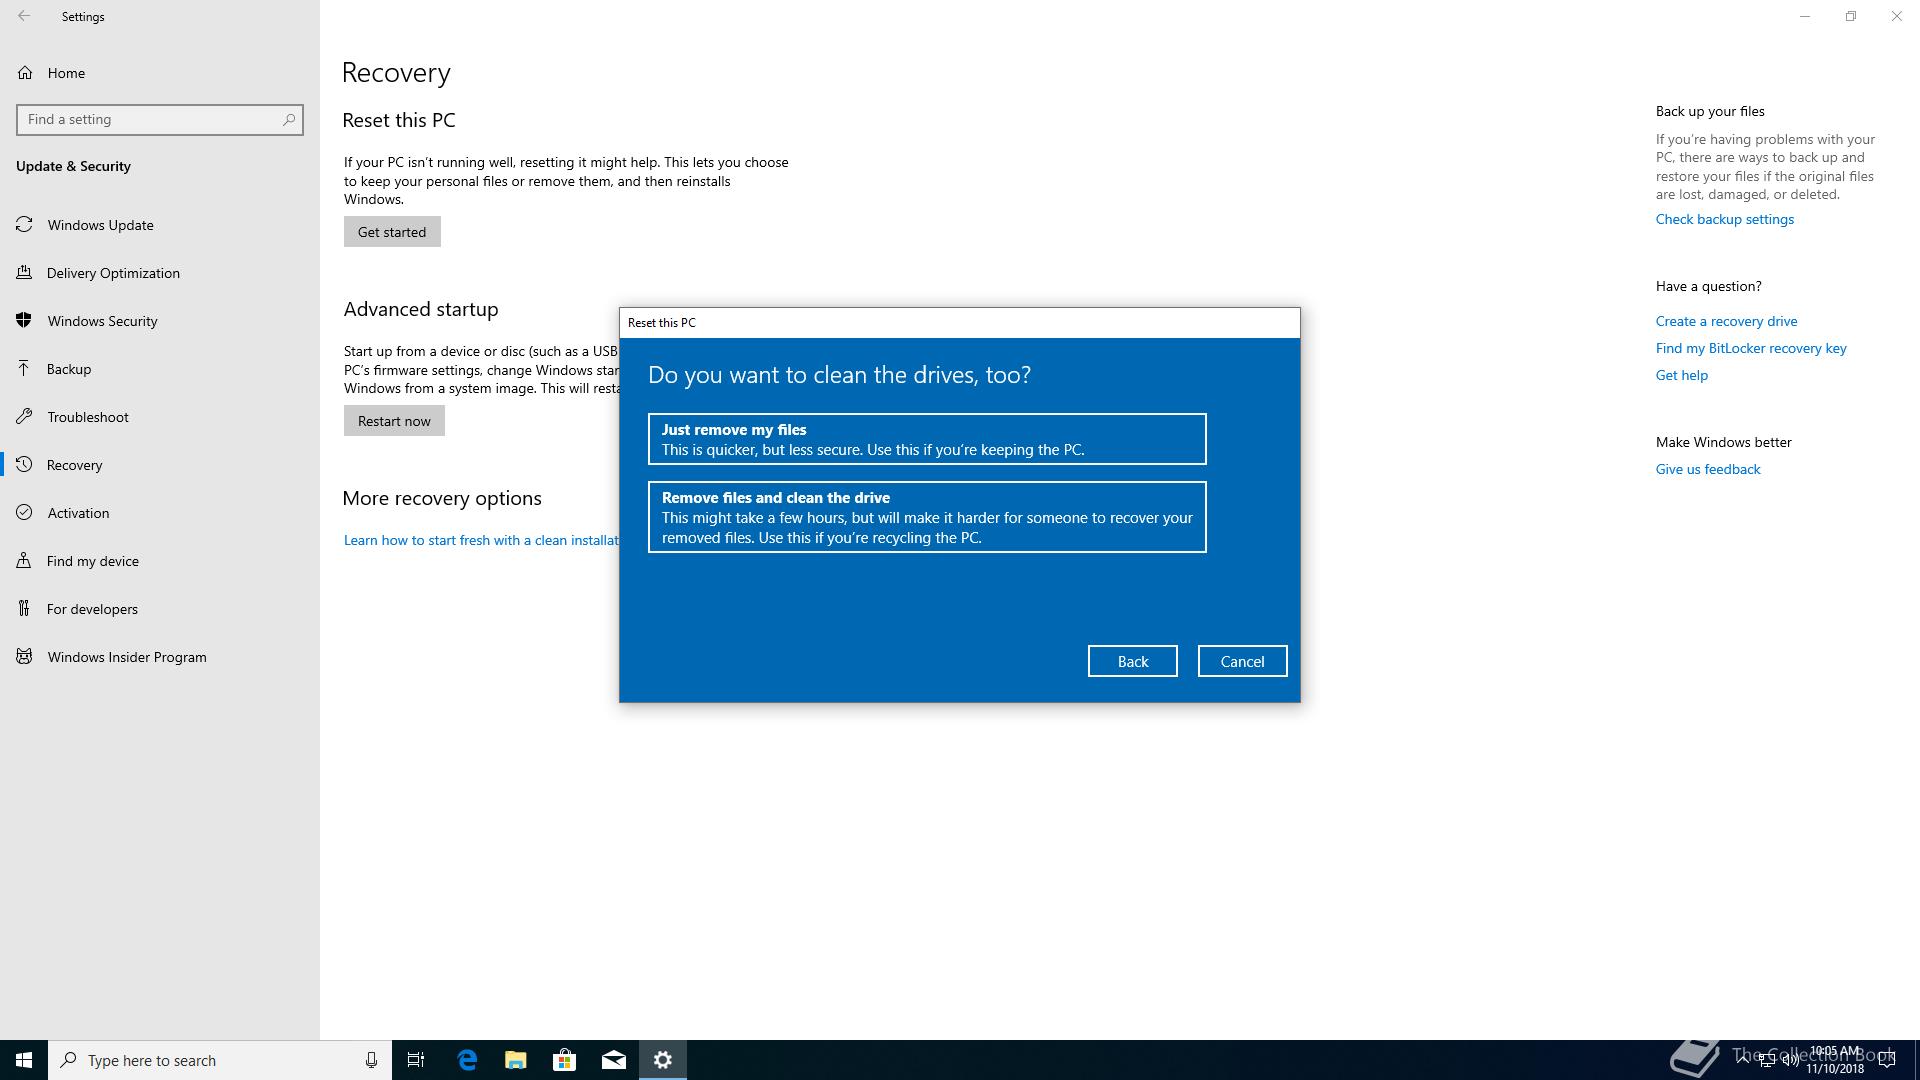
Task: Click the taskbar clock showing 11/10/2018
Action: (x=1835, y=1060)
